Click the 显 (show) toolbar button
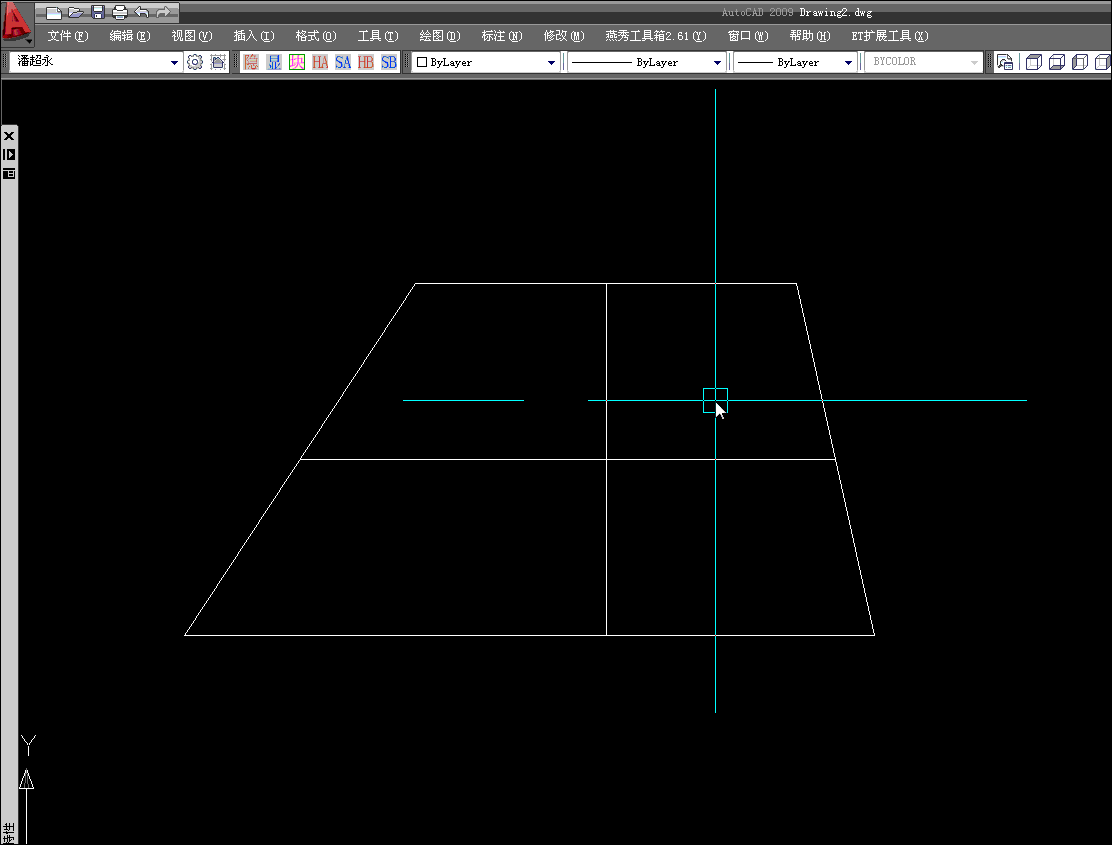 tap(274, 62)
